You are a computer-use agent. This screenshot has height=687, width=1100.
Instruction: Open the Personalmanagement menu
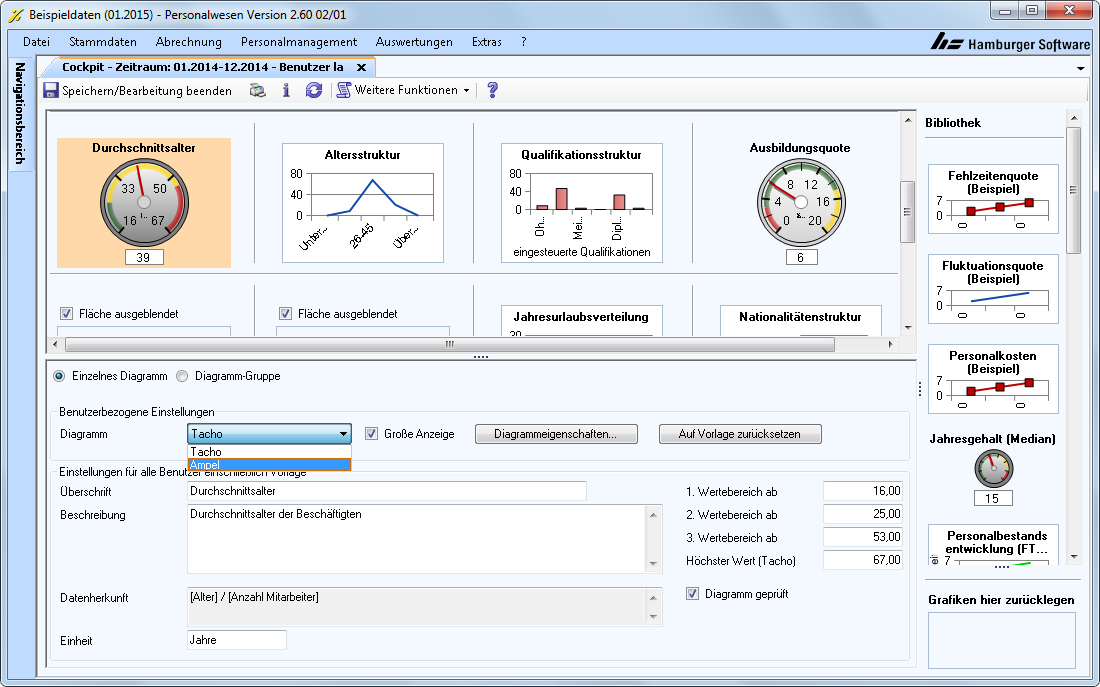pos(299,42)
